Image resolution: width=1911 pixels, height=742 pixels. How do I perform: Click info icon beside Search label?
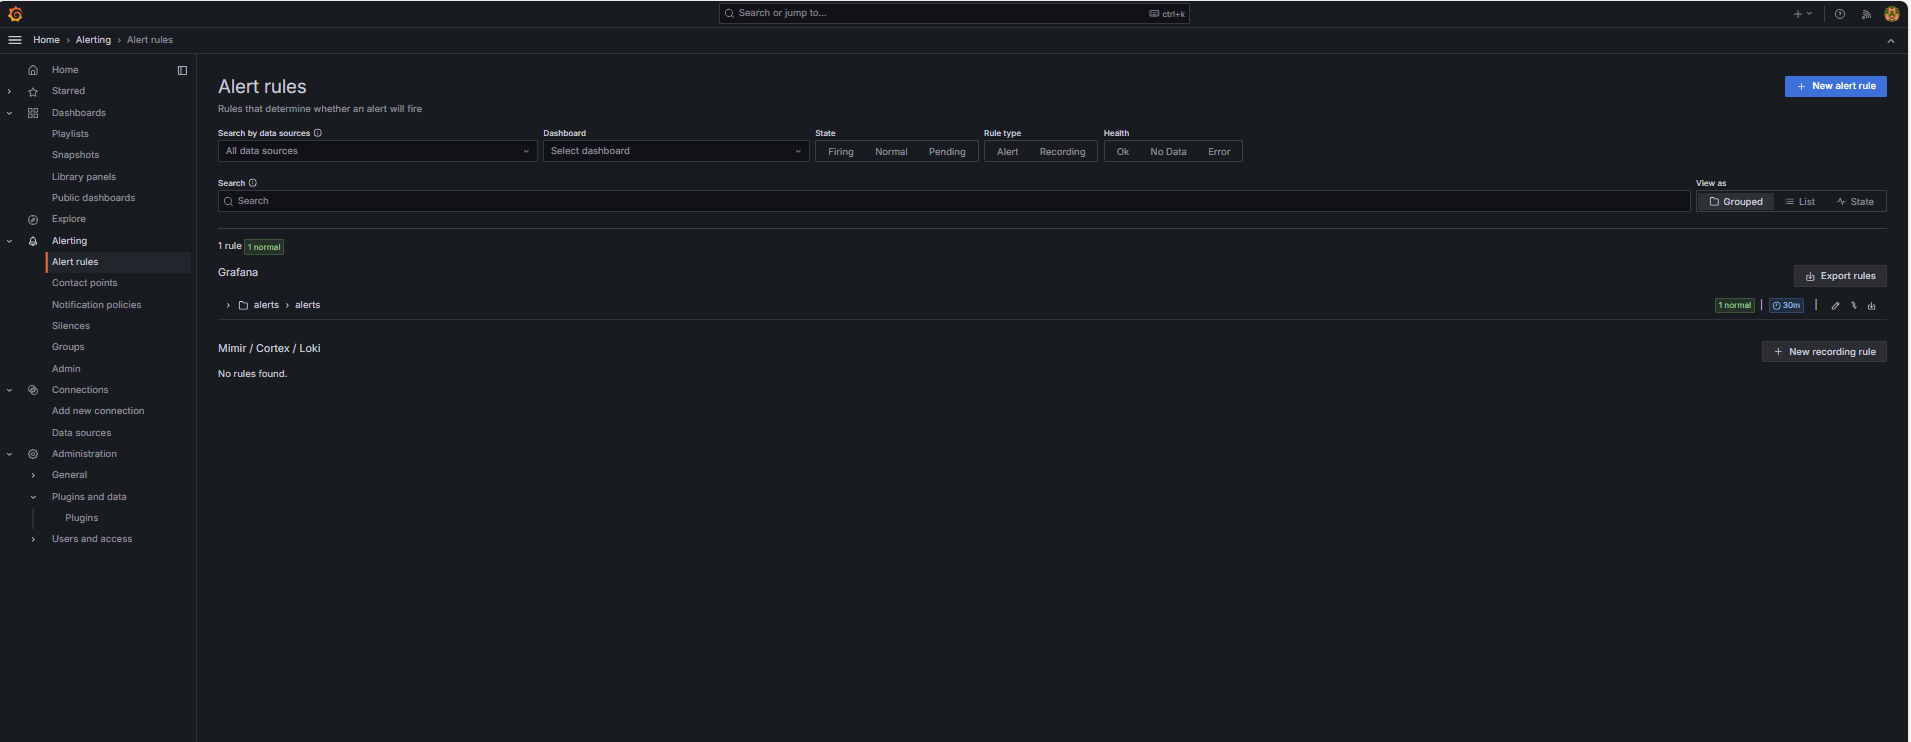(253, 183)
